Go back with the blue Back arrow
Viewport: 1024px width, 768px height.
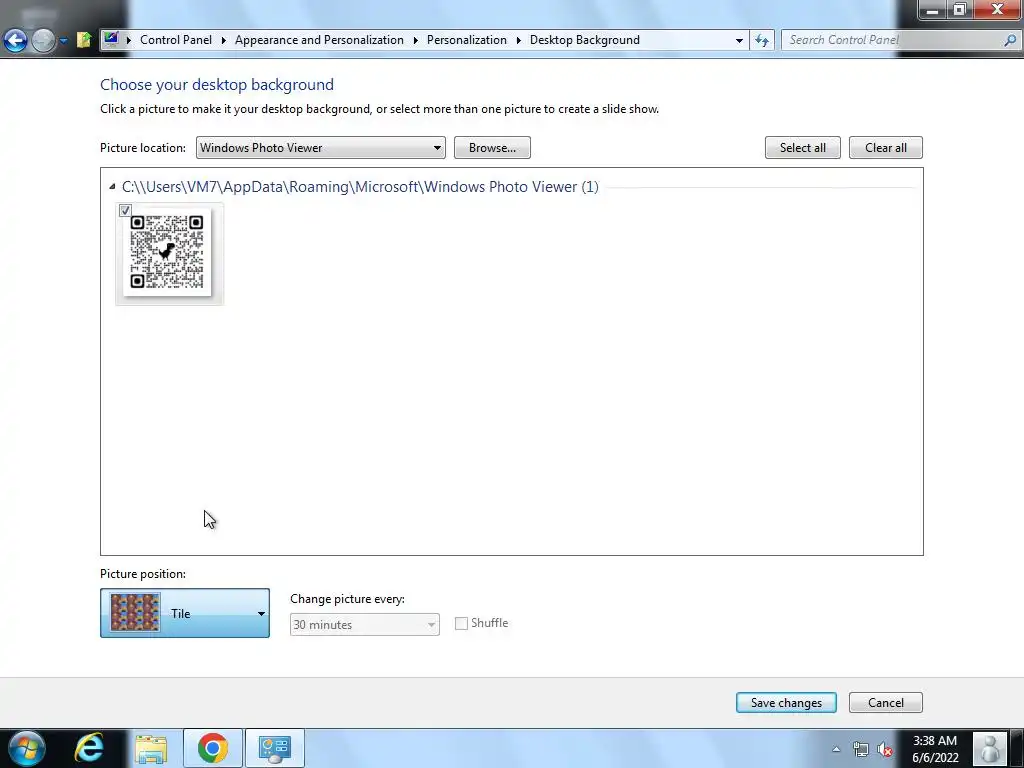16,40
